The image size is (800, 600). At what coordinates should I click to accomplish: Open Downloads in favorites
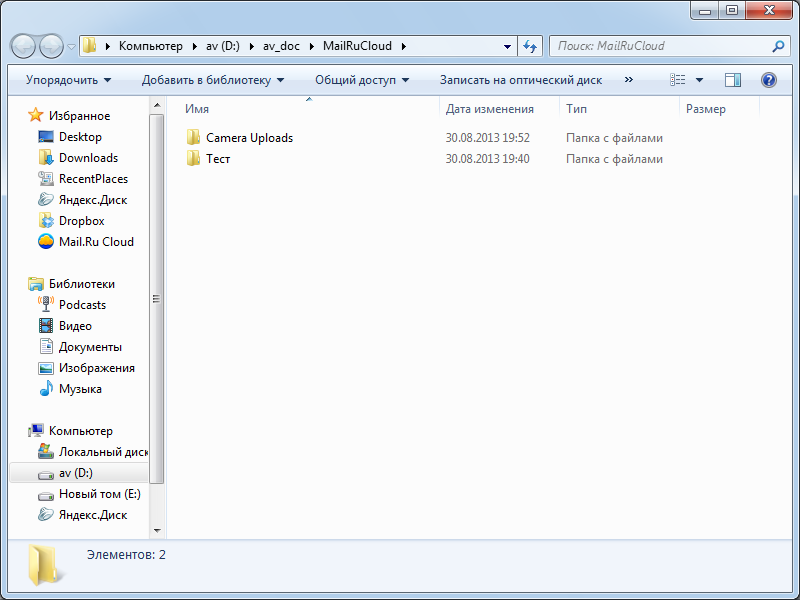[88, 158]
